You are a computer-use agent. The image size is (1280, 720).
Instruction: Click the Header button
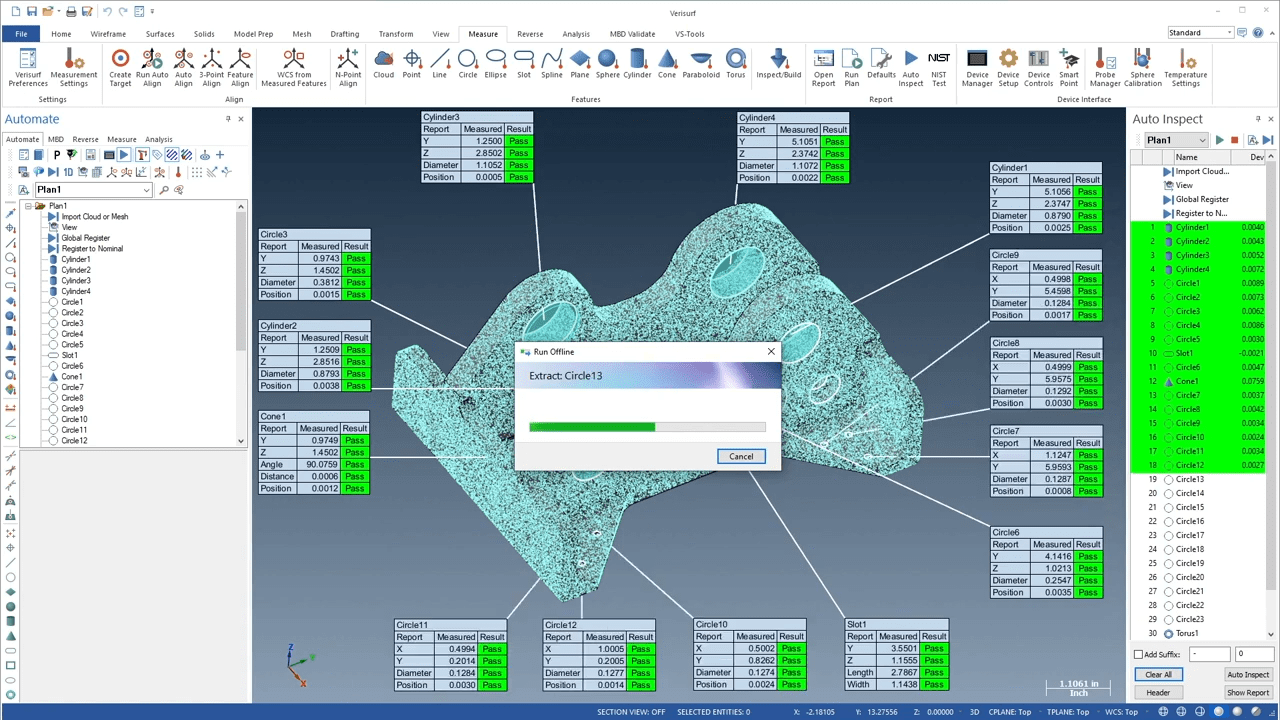[1158, 692]
